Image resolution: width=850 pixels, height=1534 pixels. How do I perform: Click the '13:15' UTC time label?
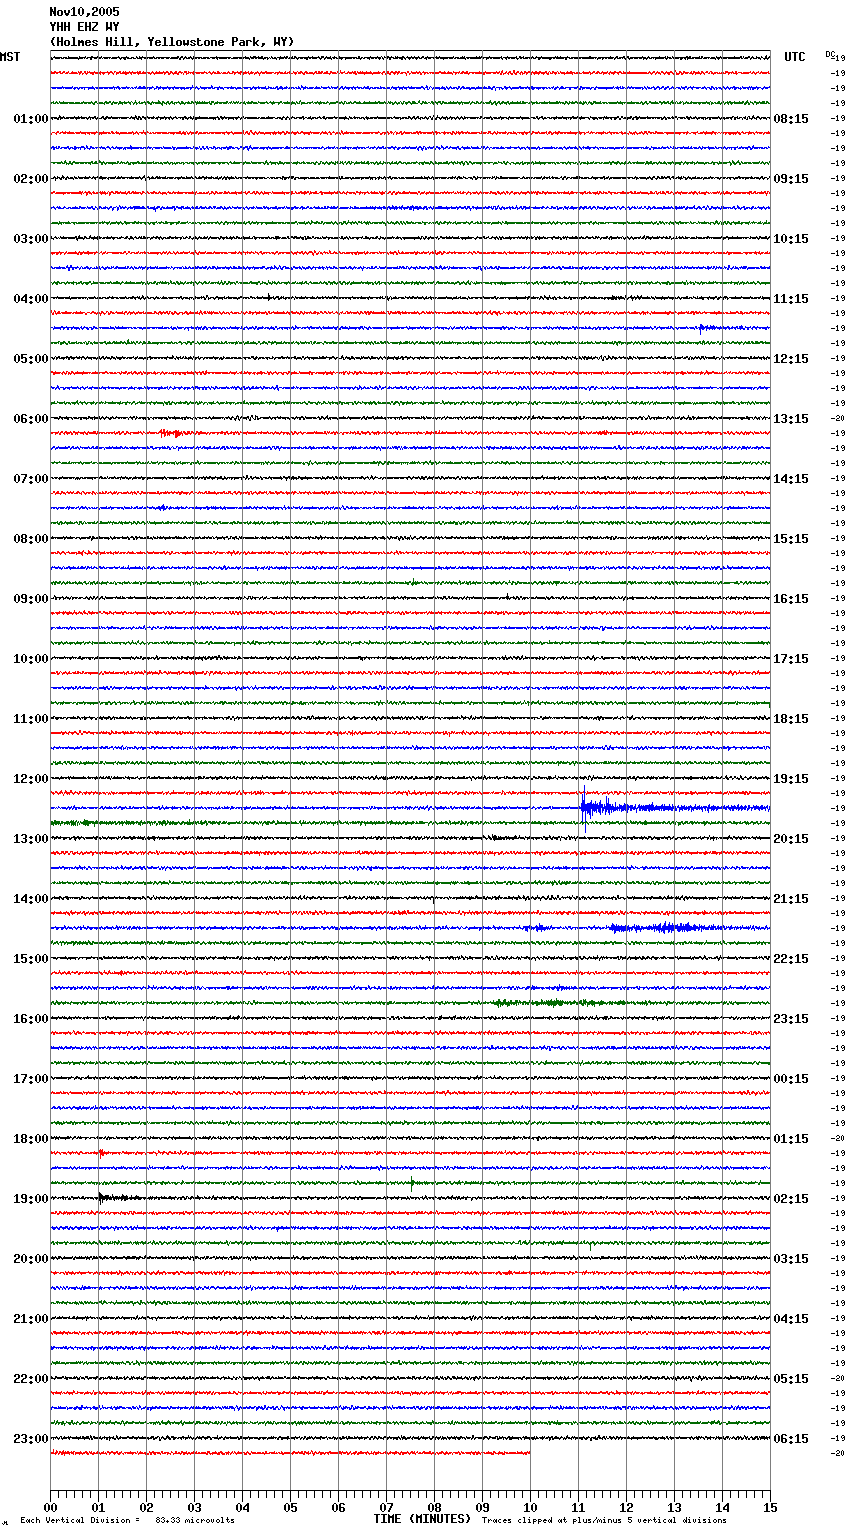[x=791, y=419]
